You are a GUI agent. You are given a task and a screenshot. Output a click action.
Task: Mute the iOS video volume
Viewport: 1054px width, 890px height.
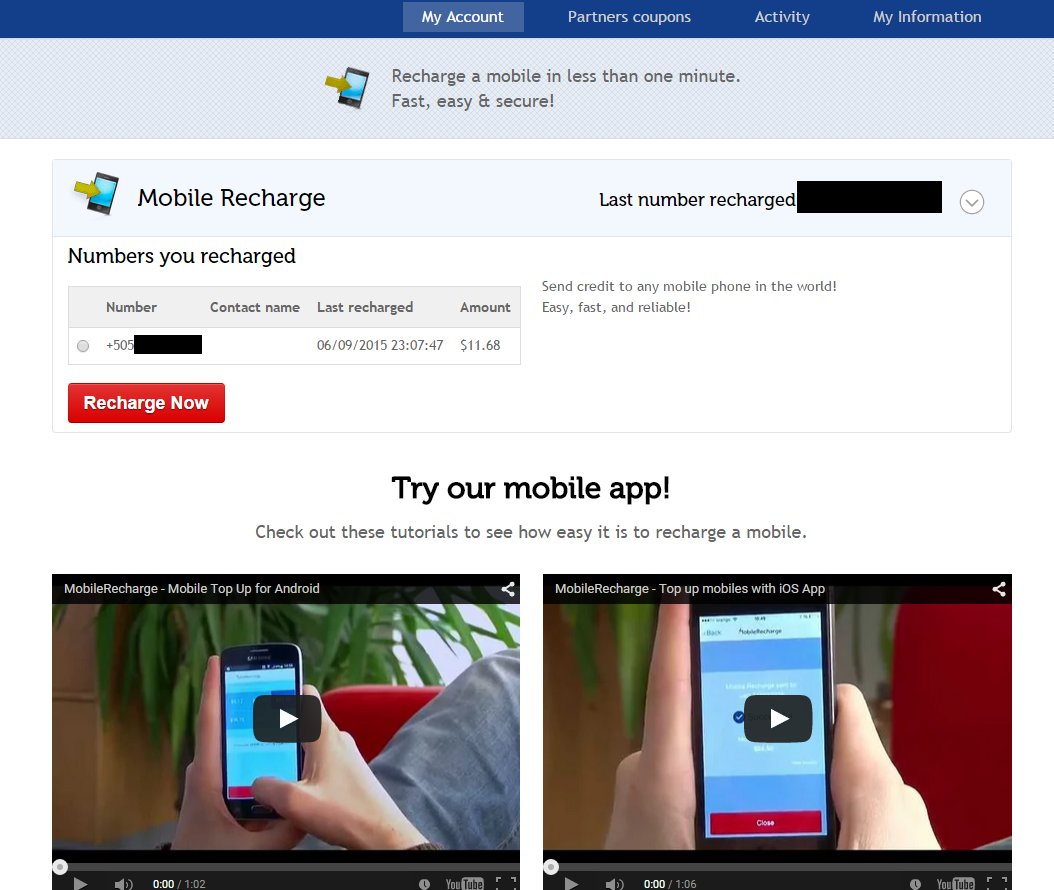[614, 883]
